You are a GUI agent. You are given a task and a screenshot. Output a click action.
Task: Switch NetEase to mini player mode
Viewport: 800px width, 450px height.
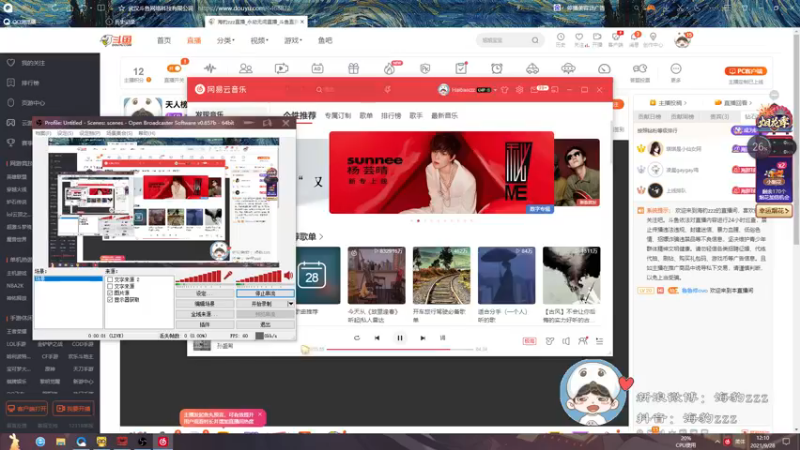click(x=555, y=90)
